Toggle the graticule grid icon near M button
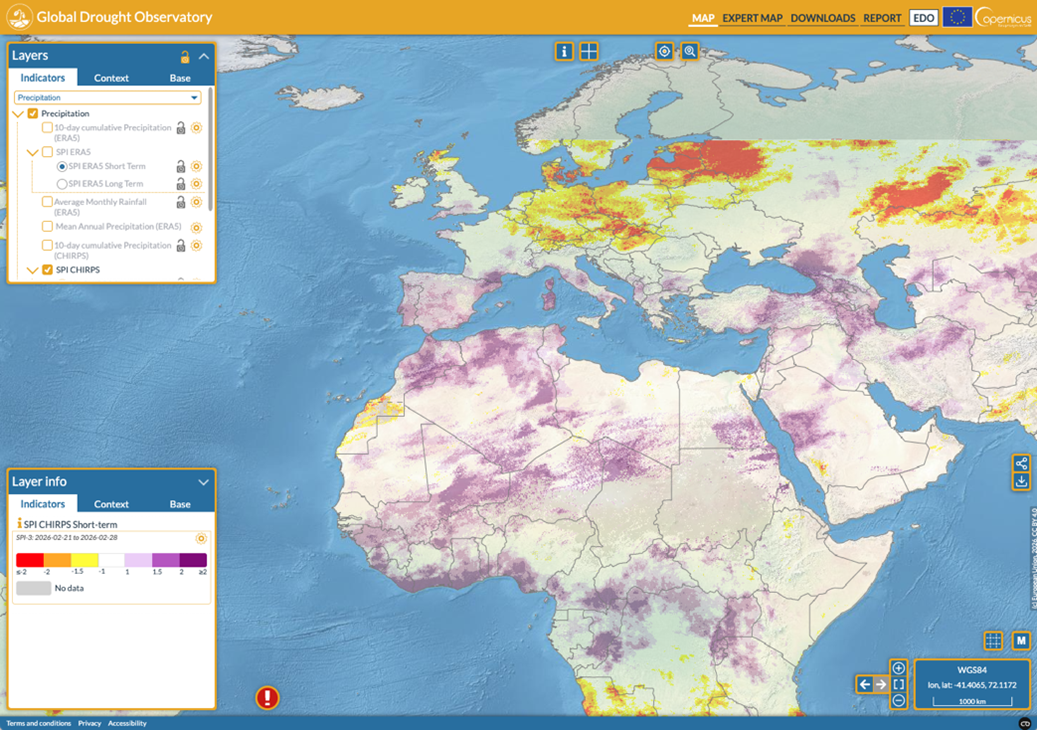The width and height of the screenshot is (1037, 730). 993,641
